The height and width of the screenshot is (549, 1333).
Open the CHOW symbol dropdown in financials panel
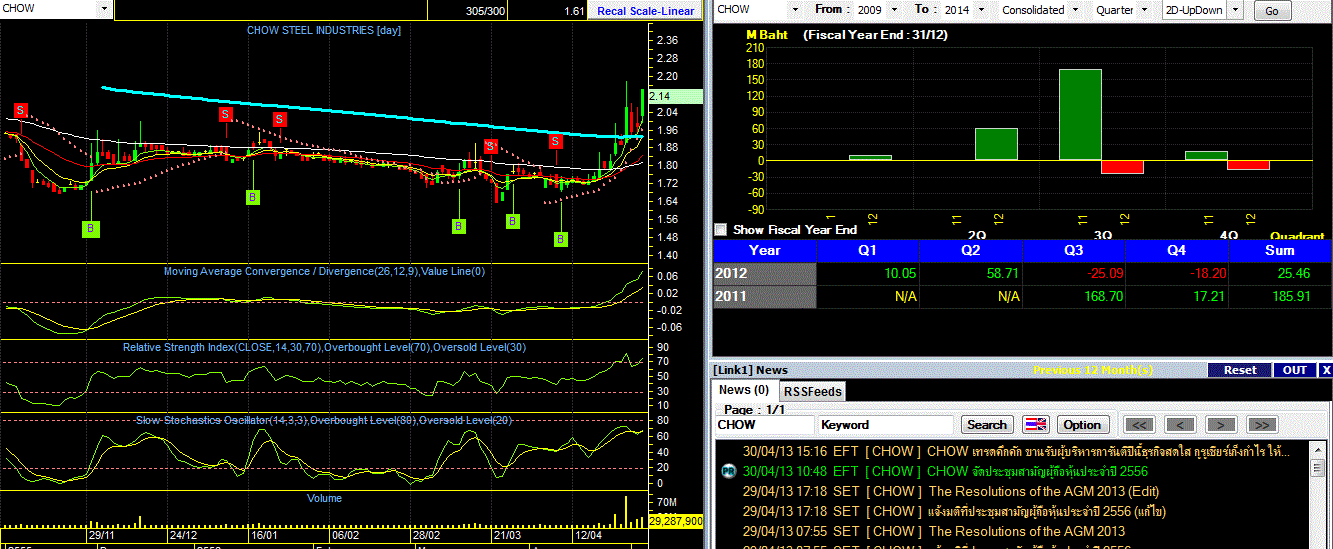tap(795, 9)
